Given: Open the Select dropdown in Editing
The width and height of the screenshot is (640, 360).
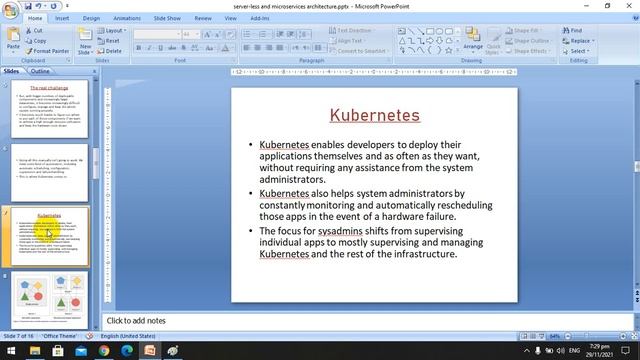Looking at the screenshot, I should (x=576, y=51).
